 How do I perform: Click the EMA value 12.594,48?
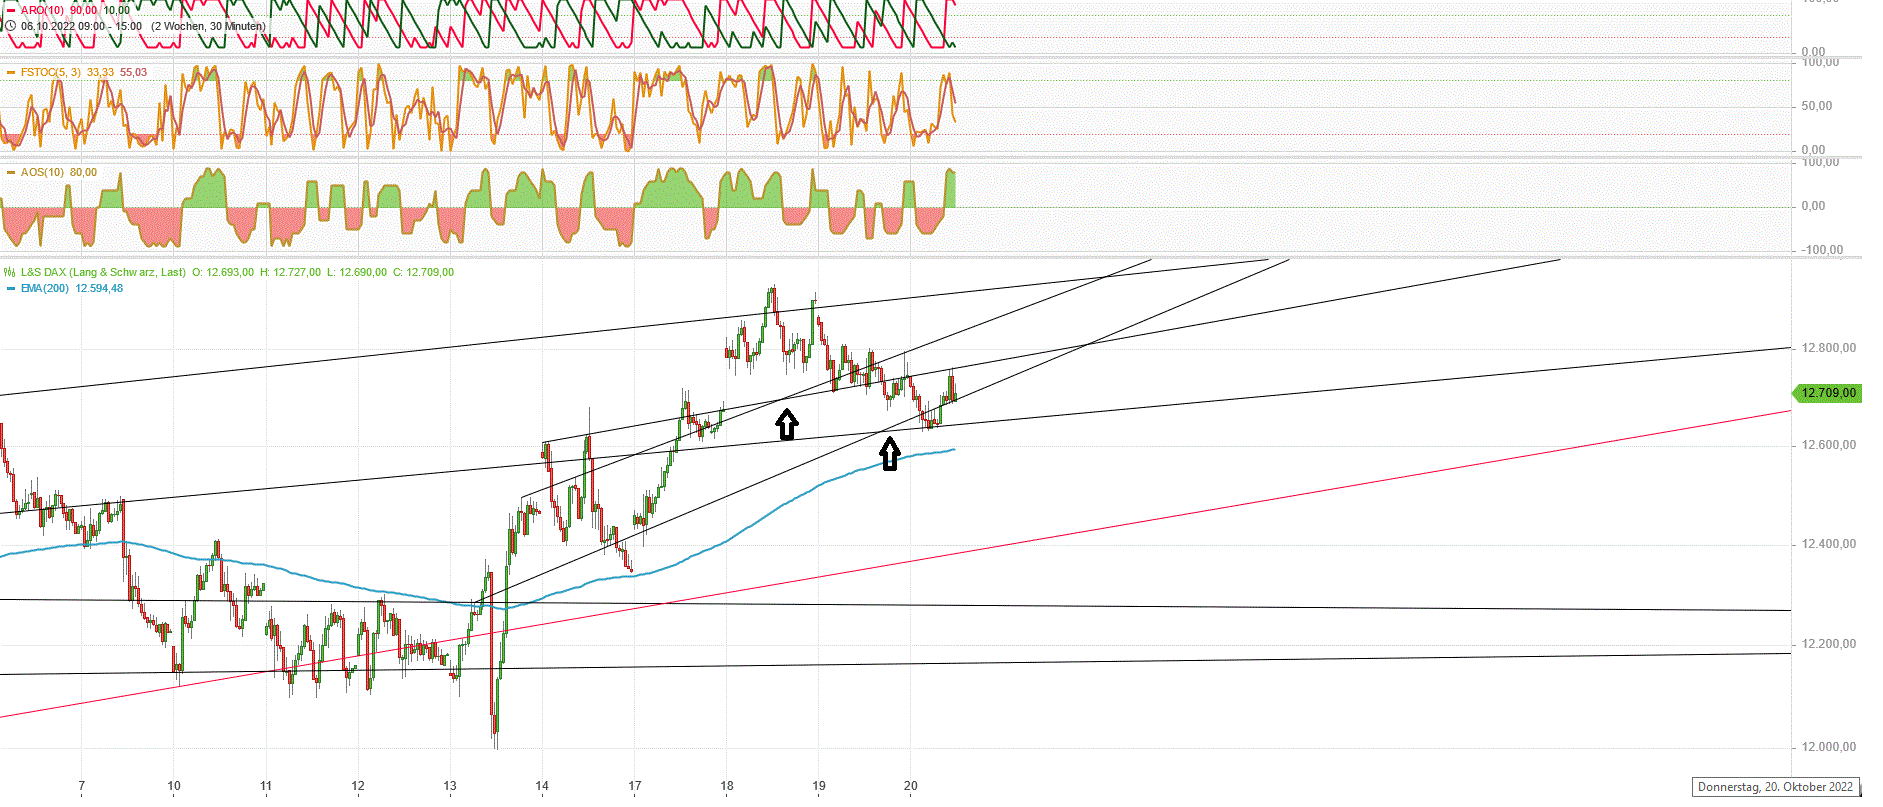tap(99, 288)
